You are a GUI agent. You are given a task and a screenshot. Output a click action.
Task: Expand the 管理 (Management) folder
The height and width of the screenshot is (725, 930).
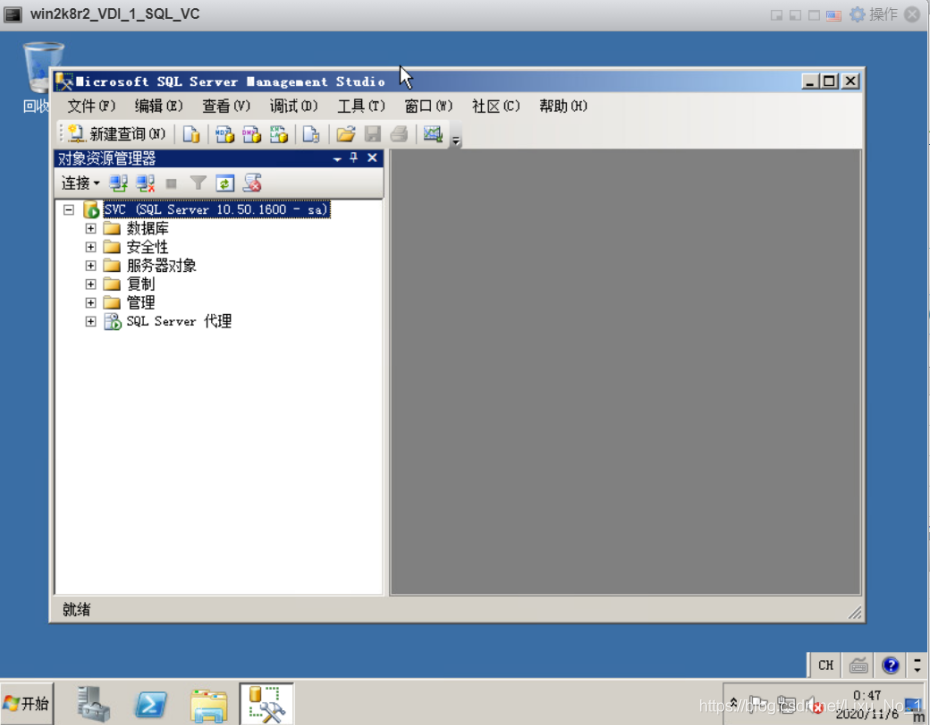tap(90, 303)
